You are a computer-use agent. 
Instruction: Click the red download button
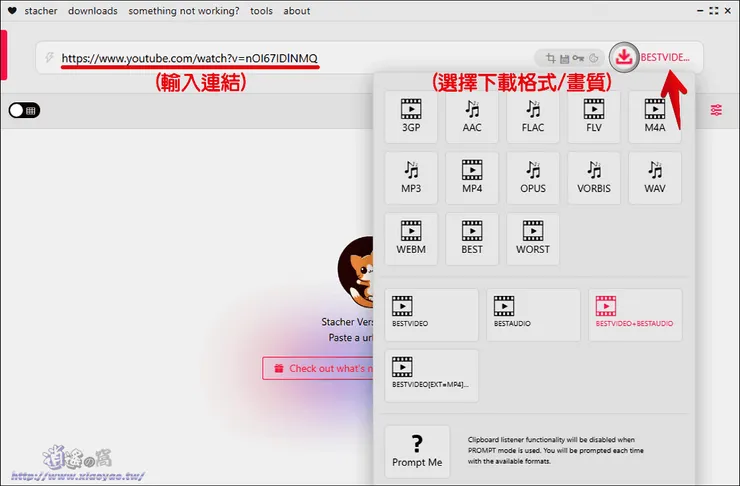(x=623, y=58)
